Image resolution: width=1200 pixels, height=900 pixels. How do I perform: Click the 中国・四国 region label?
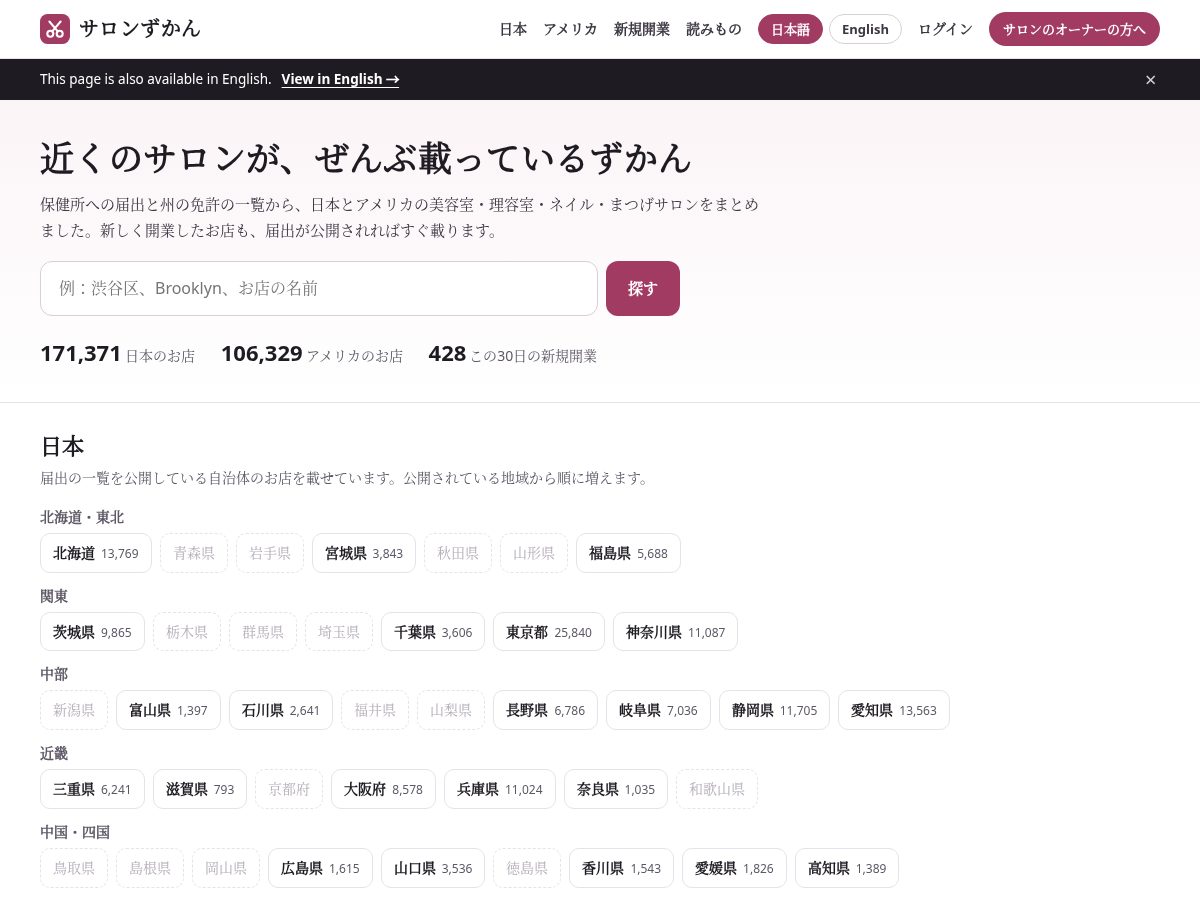[75, 832]
